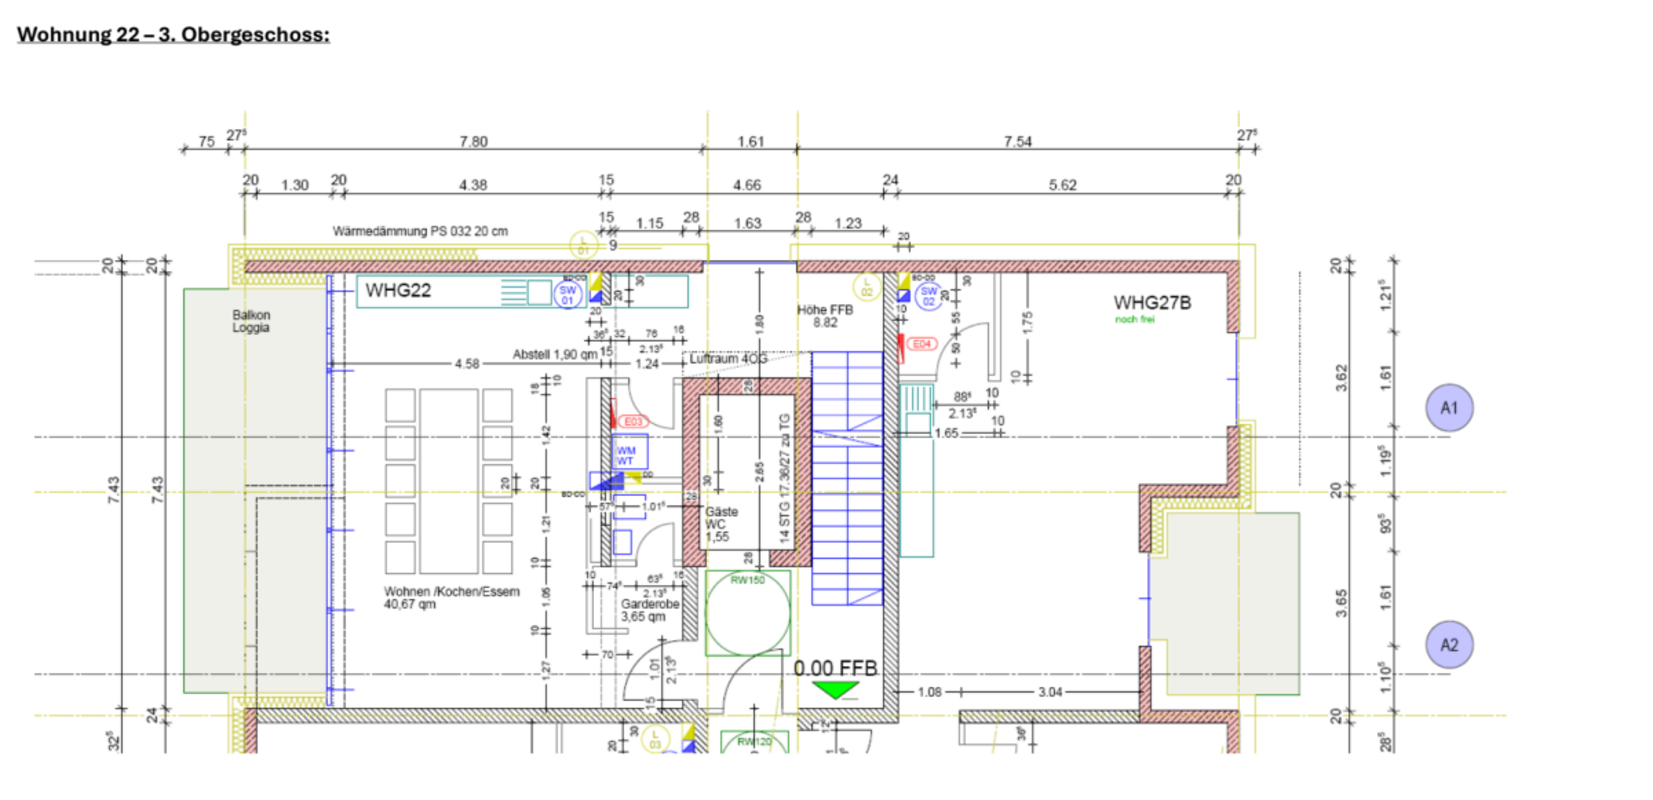Image resolution: width=1653 pixels, height=800 pixels.
Task: Select the 14 STG 17.36/27 zu TG stair note
Action: [x=785, y=478]
